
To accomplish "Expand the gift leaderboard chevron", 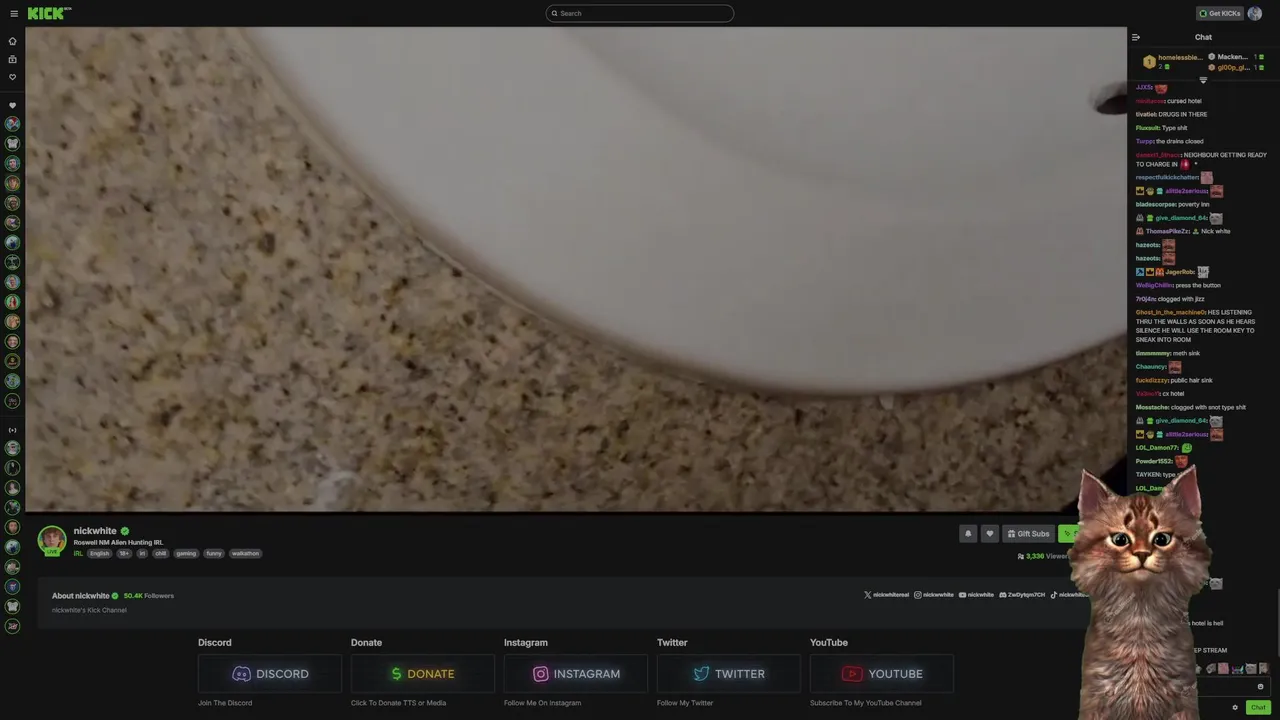I will point(1203,80).
